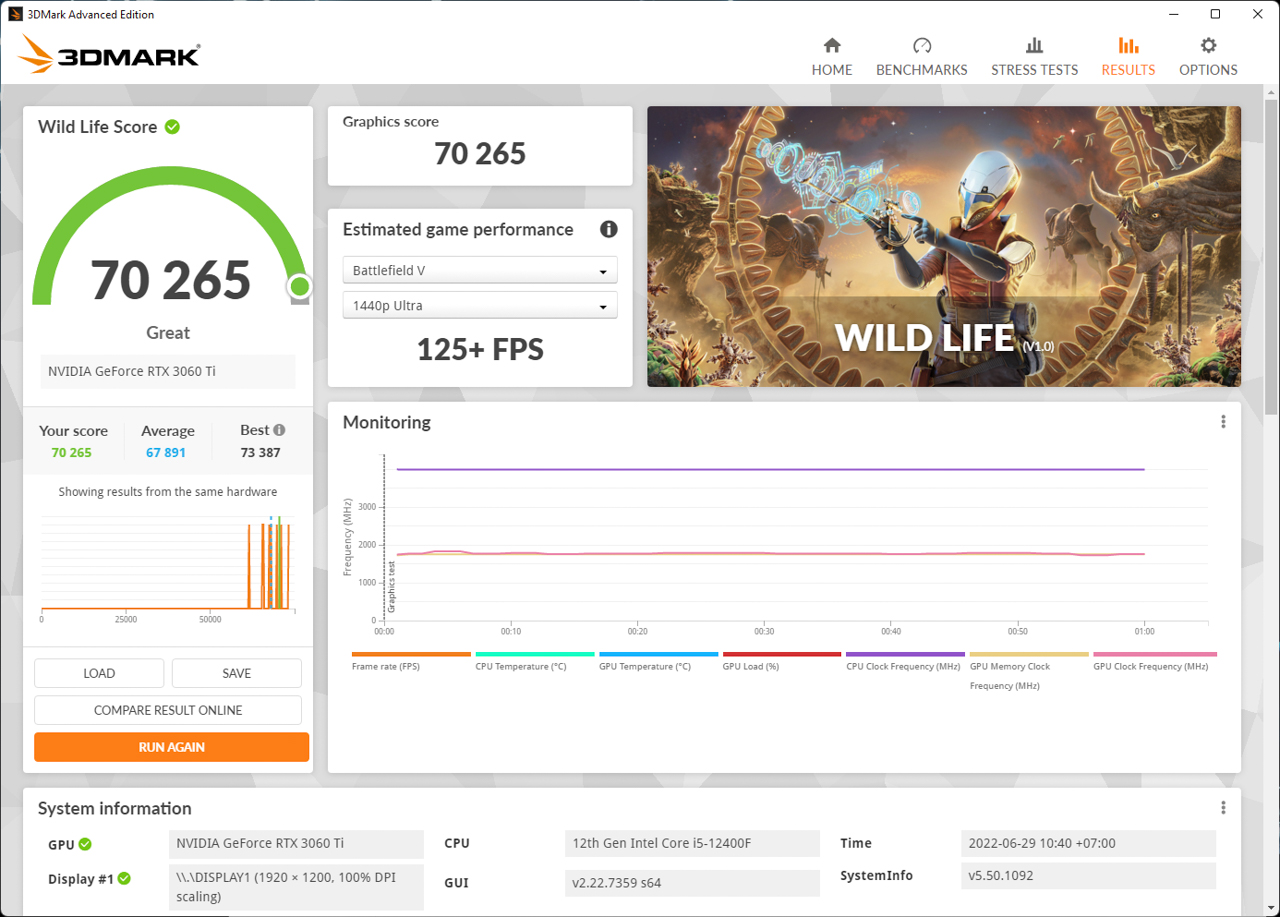The image size is (1280, 917).
Task: Click COMPARE RESULT ONLINE button
Action: coord(168,710)
